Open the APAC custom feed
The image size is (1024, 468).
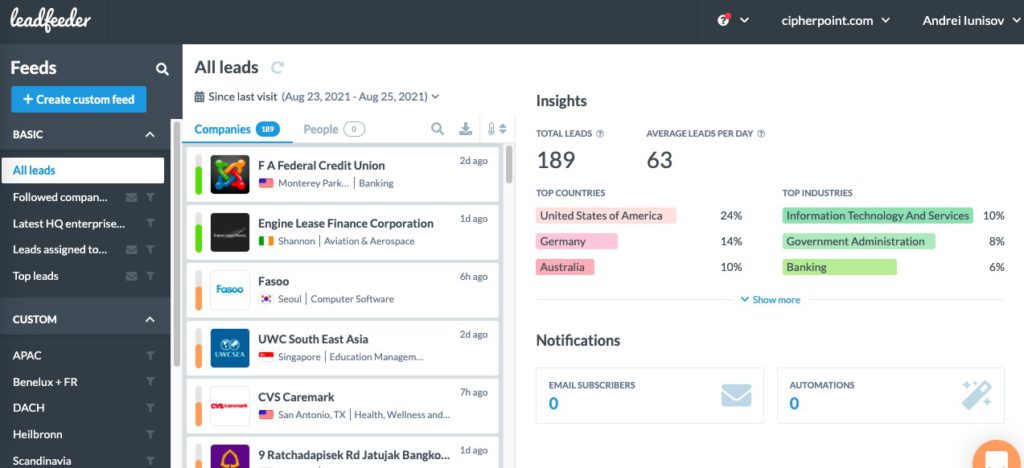pos(27,356)
